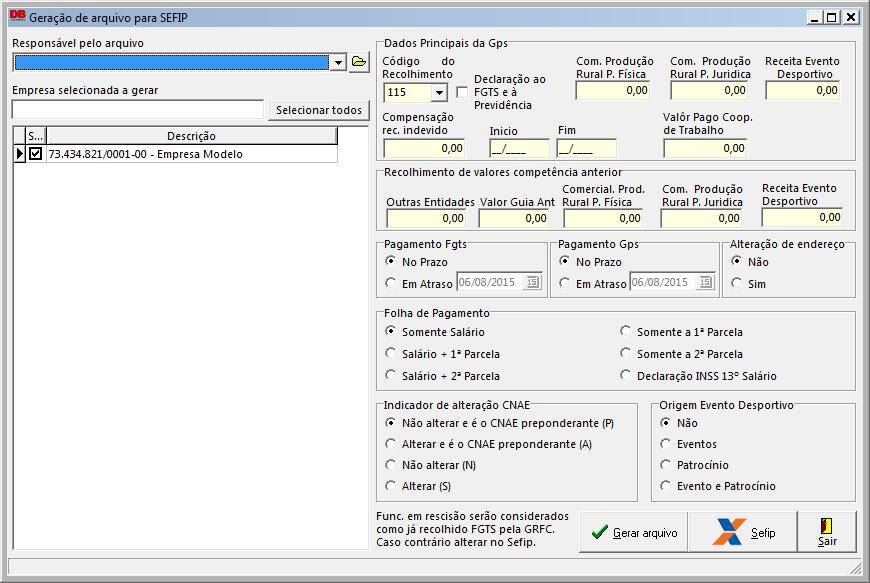Click the Empresa selecionada a gerar field
870x583 pixels.
138,109
